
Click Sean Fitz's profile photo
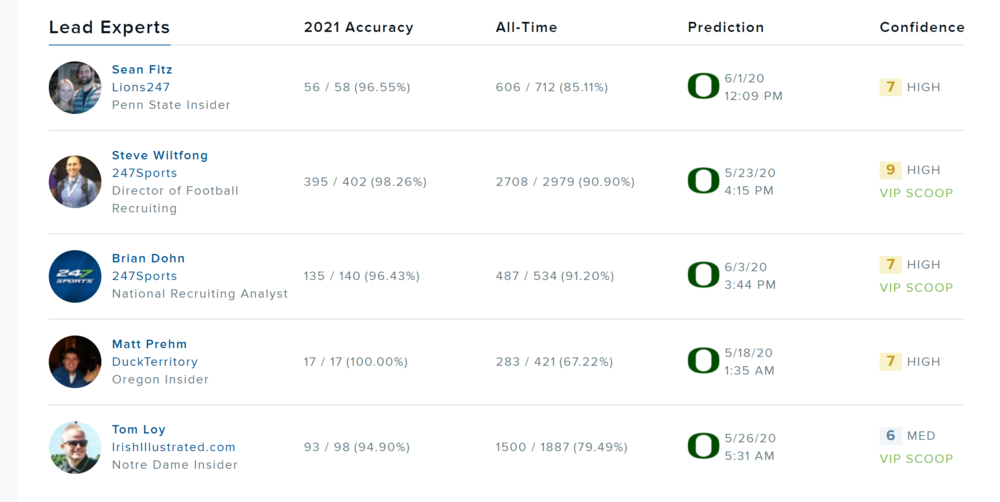[75, 87]
